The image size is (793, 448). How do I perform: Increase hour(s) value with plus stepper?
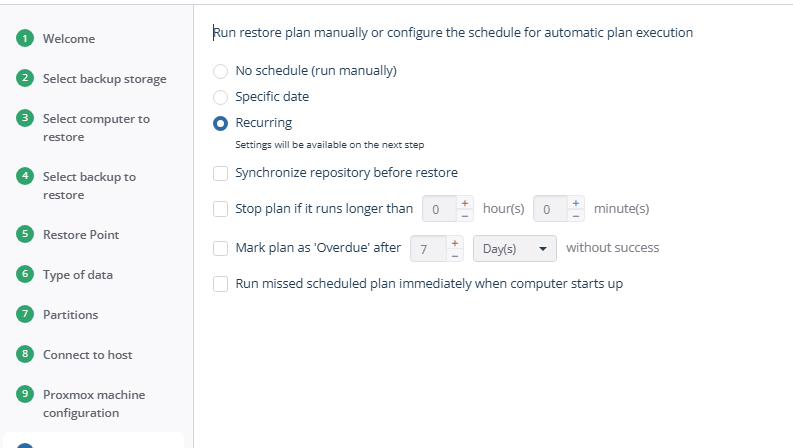click(x=465, y=203)
